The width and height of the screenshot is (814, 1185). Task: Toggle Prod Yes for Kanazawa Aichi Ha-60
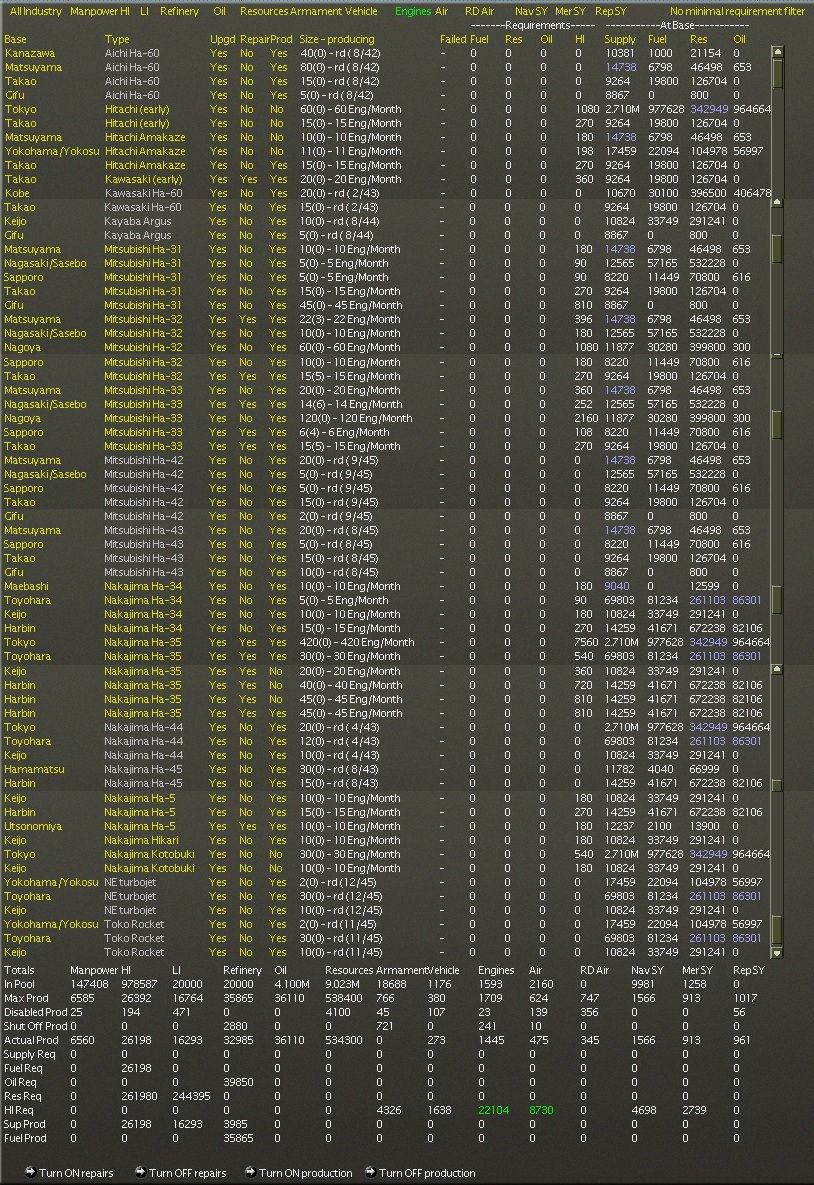tap(279, 54)
